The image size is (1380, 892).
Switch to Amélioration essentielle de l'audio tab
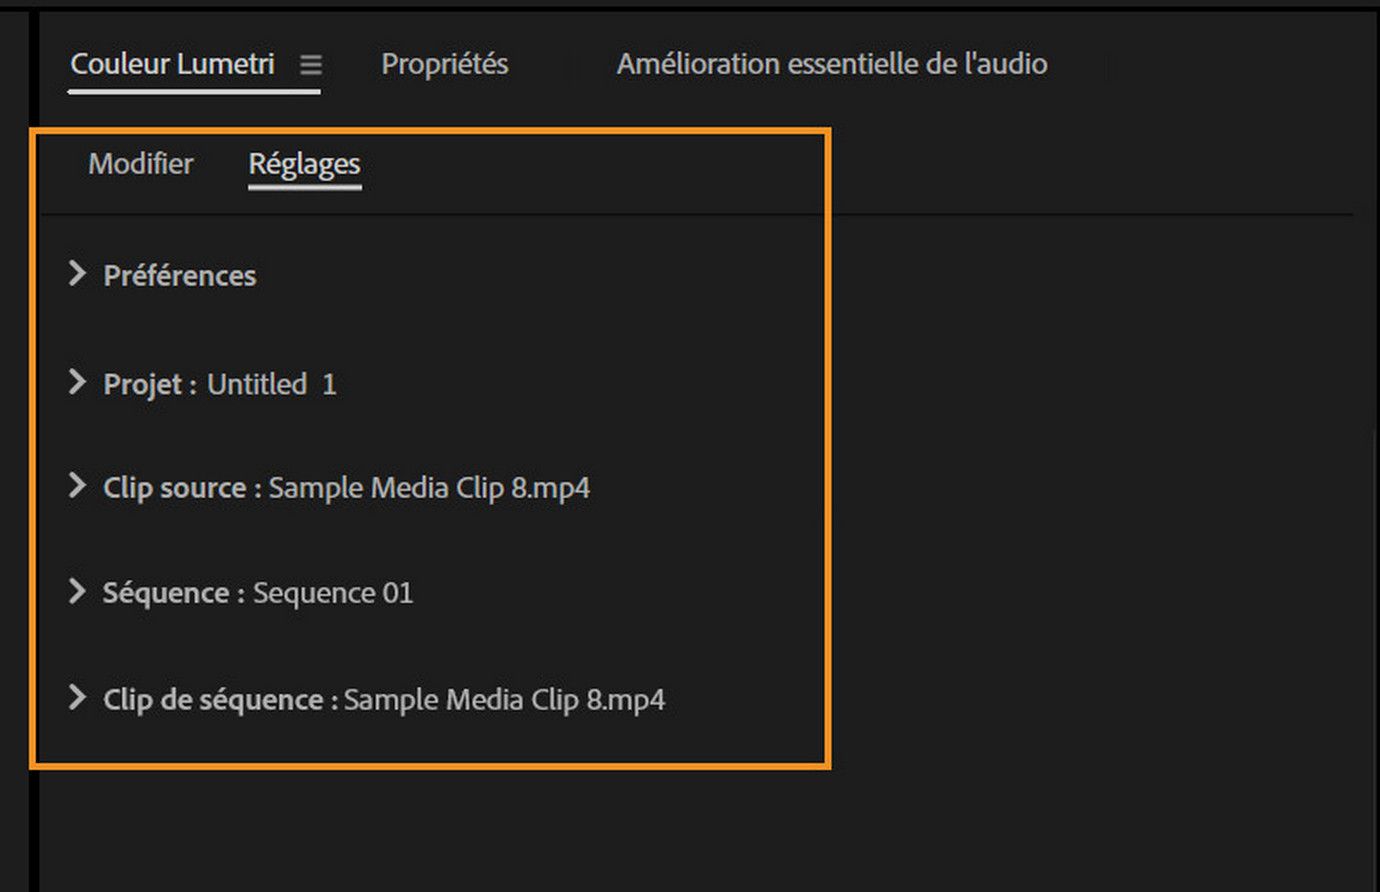[831, 64]
